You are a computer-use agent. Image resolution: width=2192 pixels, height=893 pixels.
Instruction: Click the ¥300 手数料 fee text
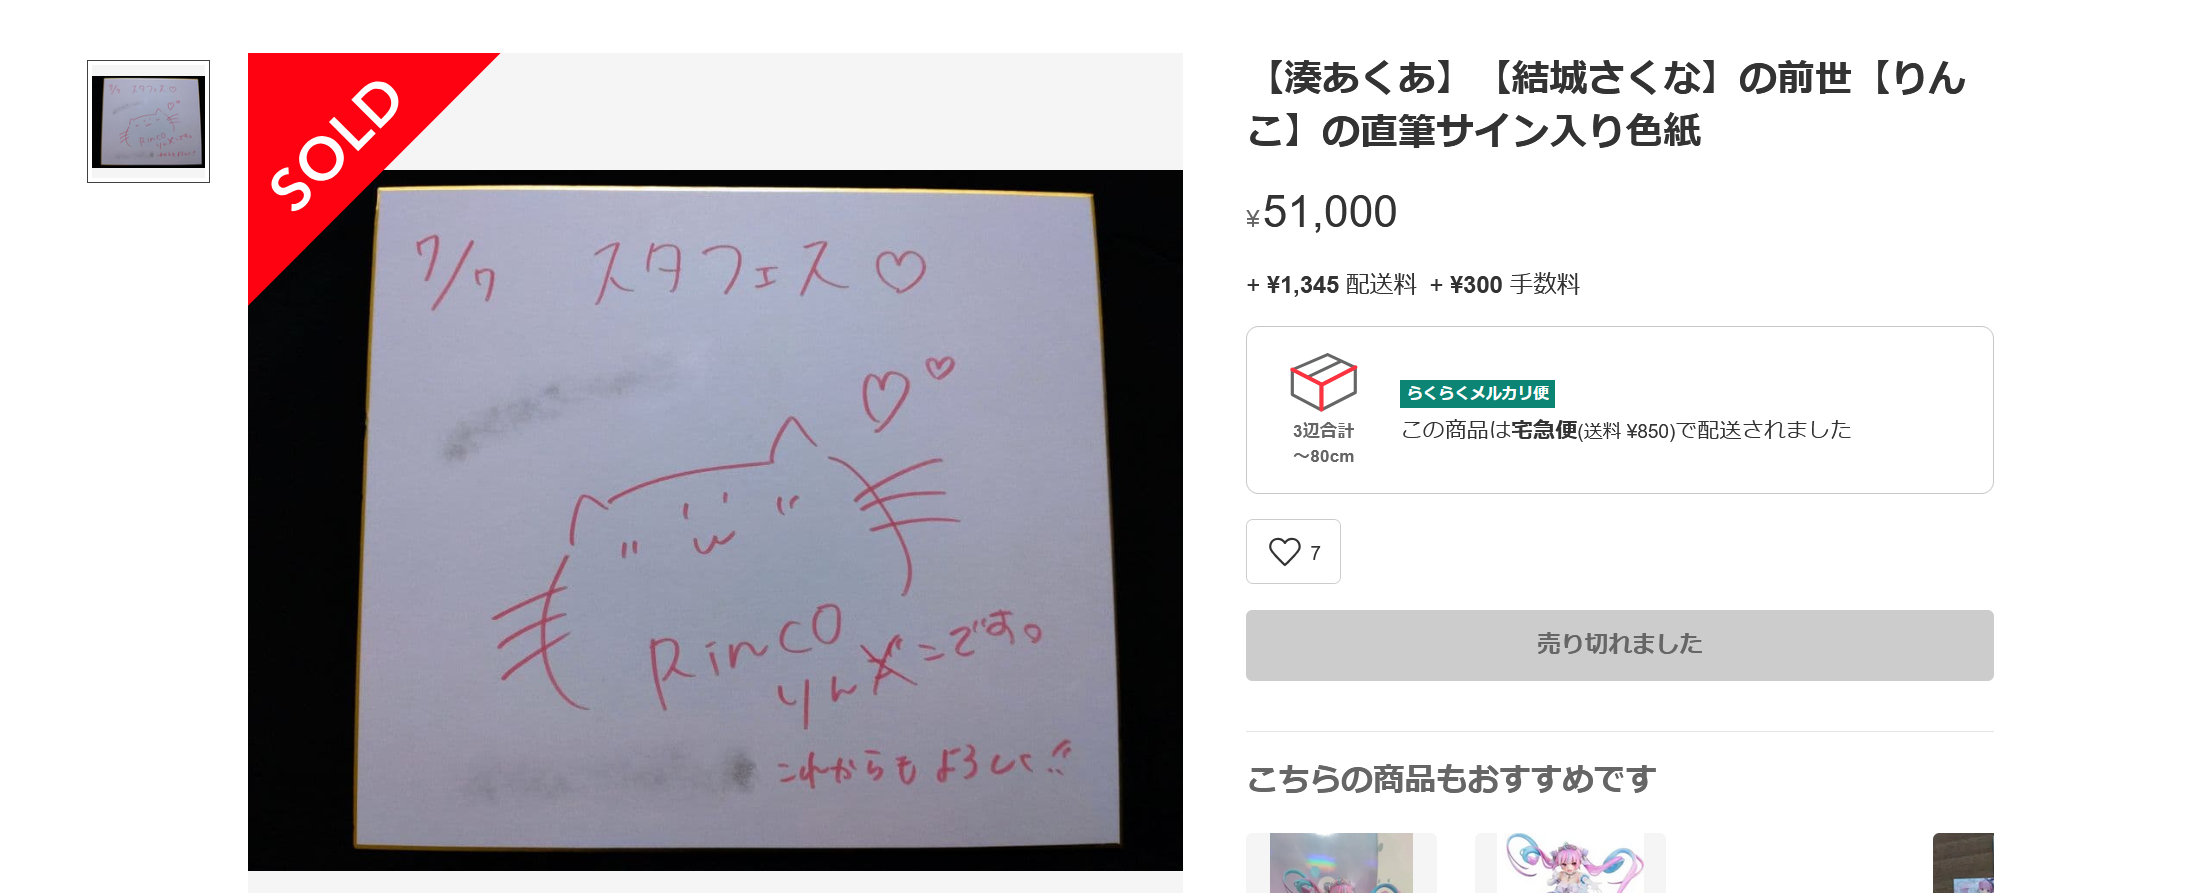click(1505, 285)
